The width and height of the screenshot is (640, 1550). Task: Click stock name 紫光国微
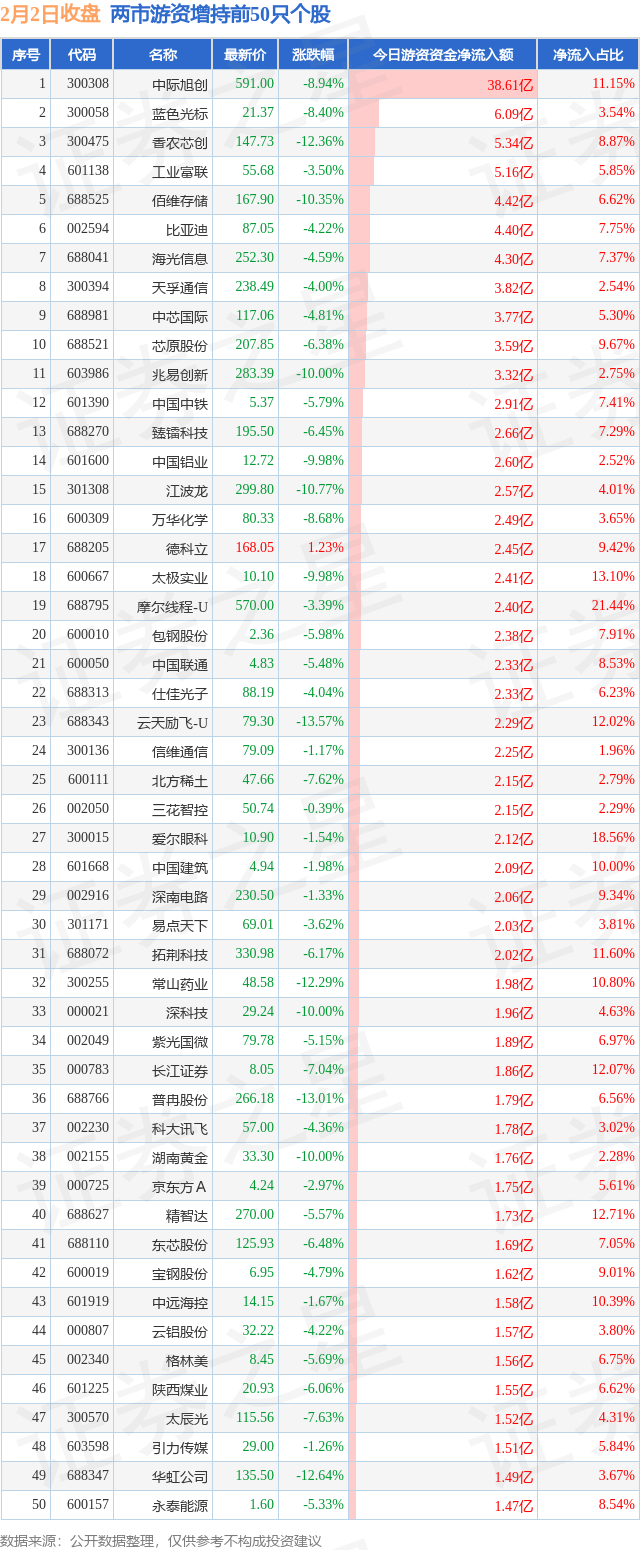click(180, 1041)
